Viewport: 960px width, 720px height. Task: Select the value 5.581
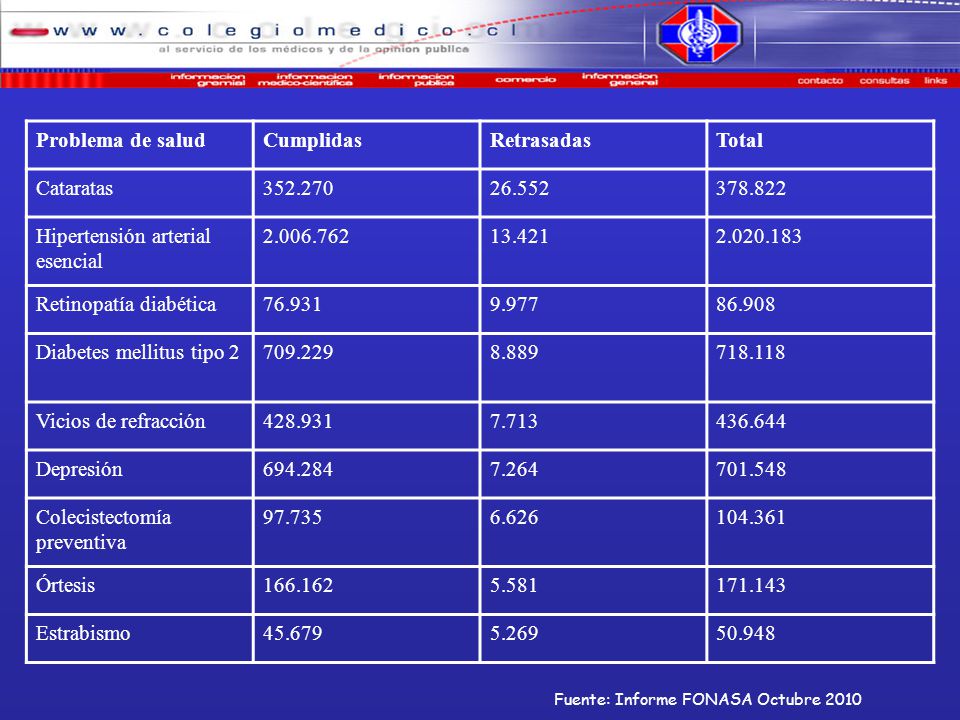(x=513, y=585)
